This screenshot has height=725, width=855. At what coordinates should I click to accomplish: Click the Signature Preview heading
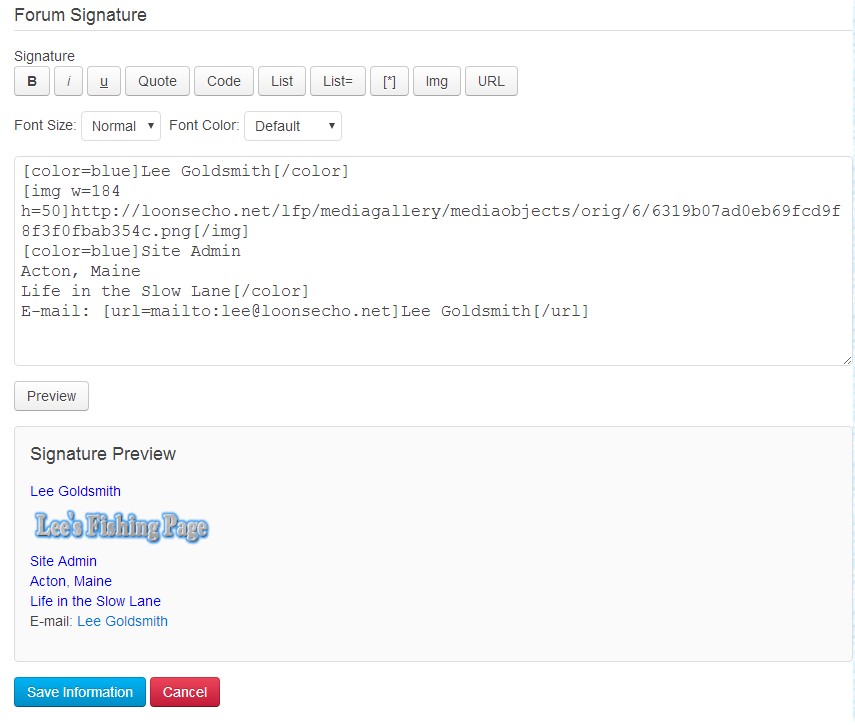pyautogui.click(x=103, y=454)
